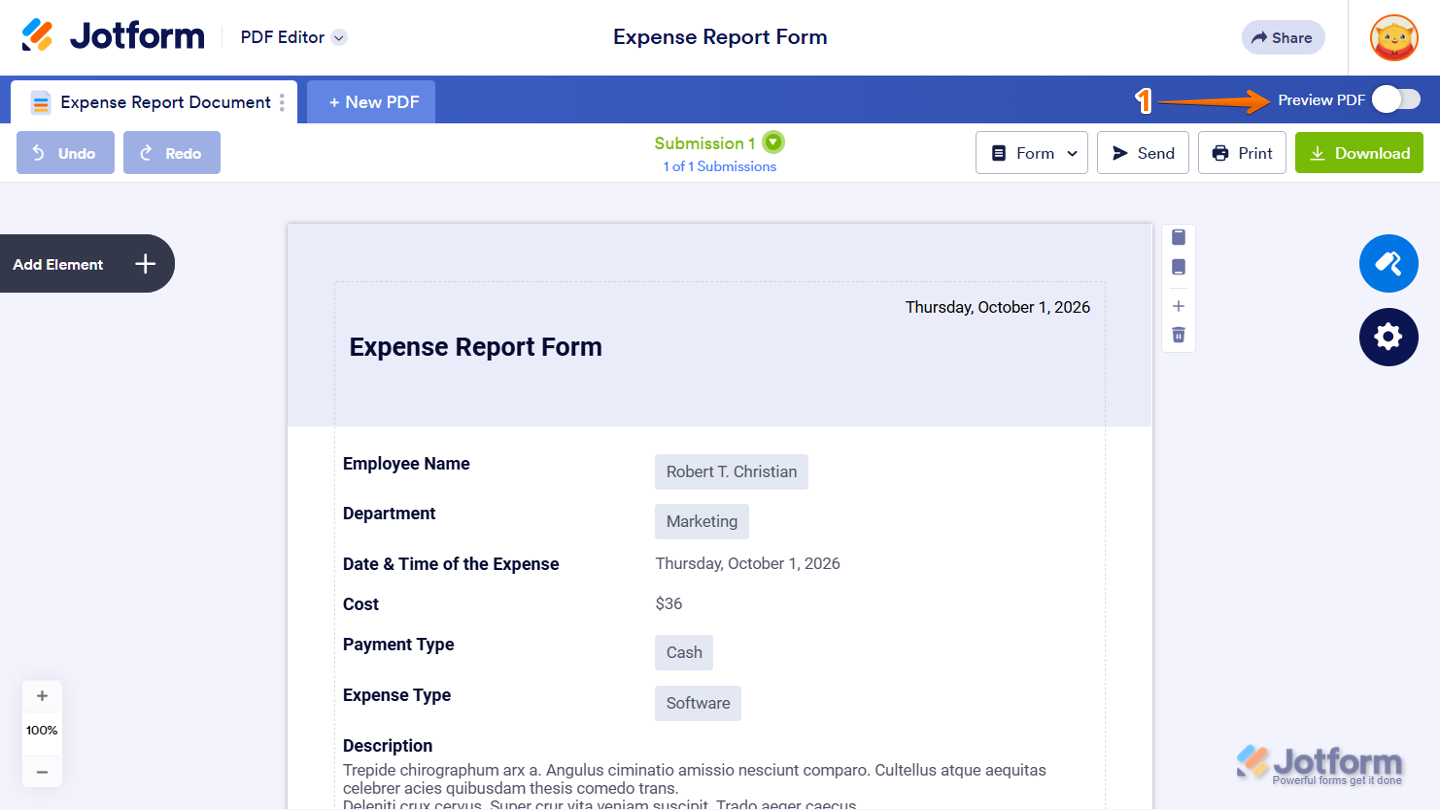
Task: Click the 100% zoom level indicator
Action: (x=42, y=731)
